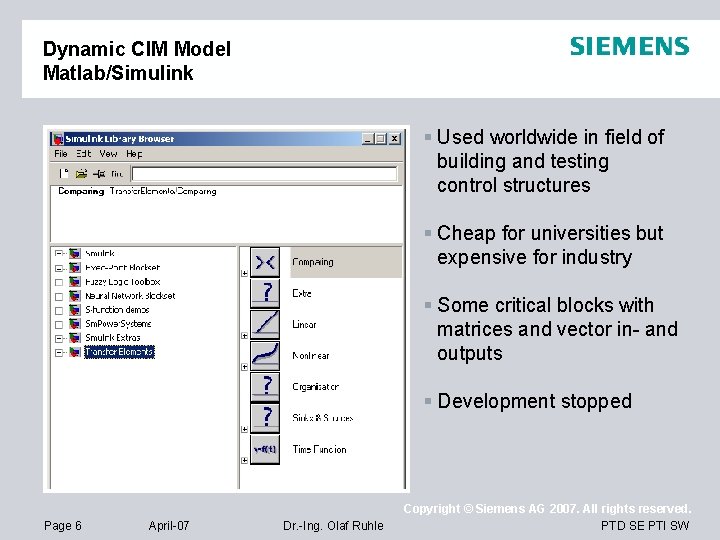This screenshot has height=540, width=720.
Task: Select Simulink Extras in the tree
Action: point(112,338)
